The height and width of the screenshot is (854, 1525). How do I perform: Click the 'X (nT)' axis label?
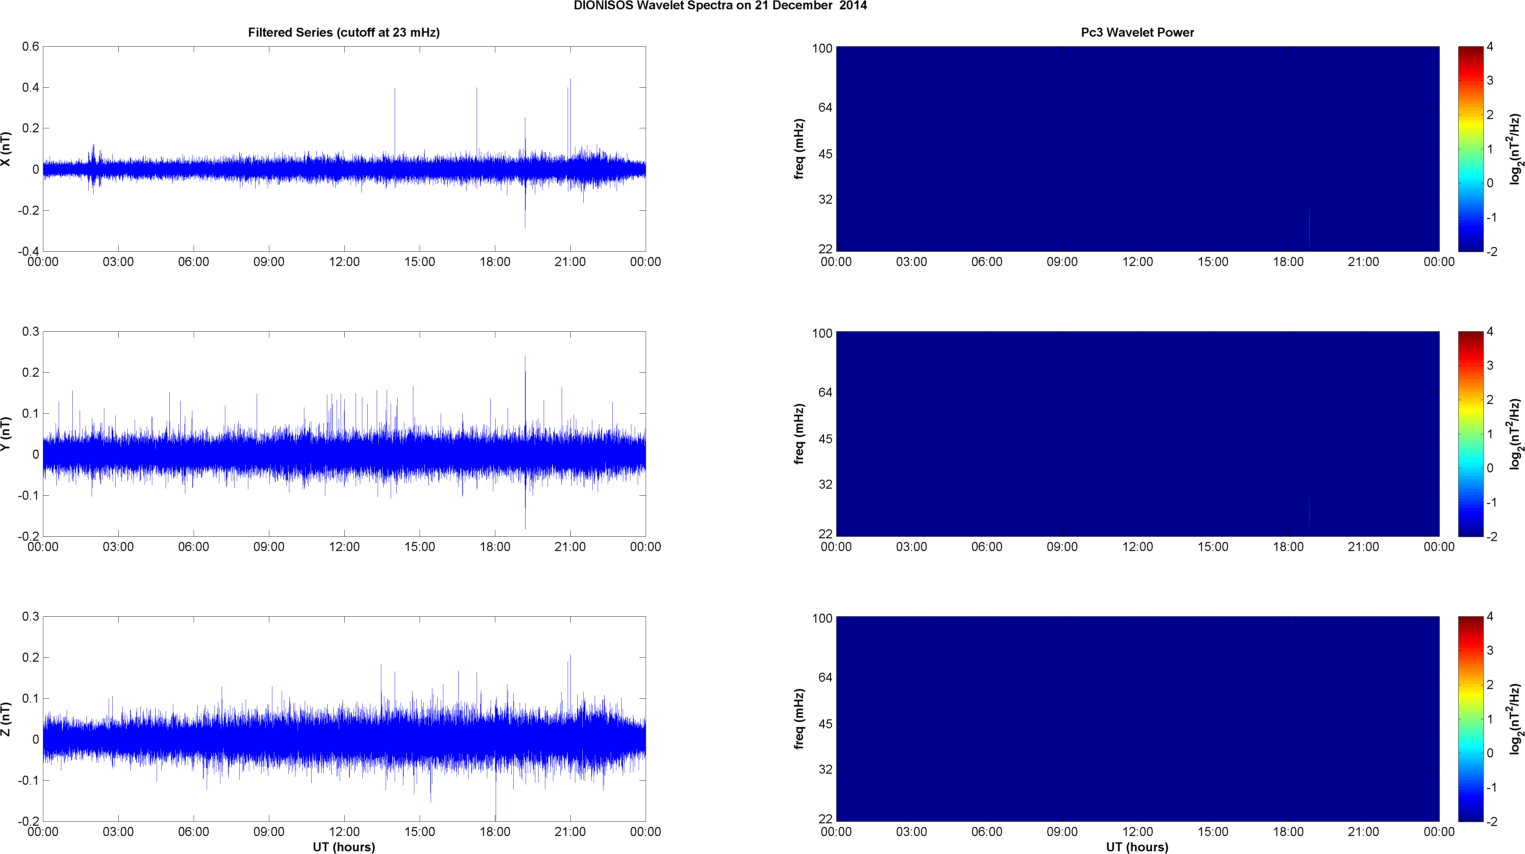pyautogui.click(x=6, y=149)
